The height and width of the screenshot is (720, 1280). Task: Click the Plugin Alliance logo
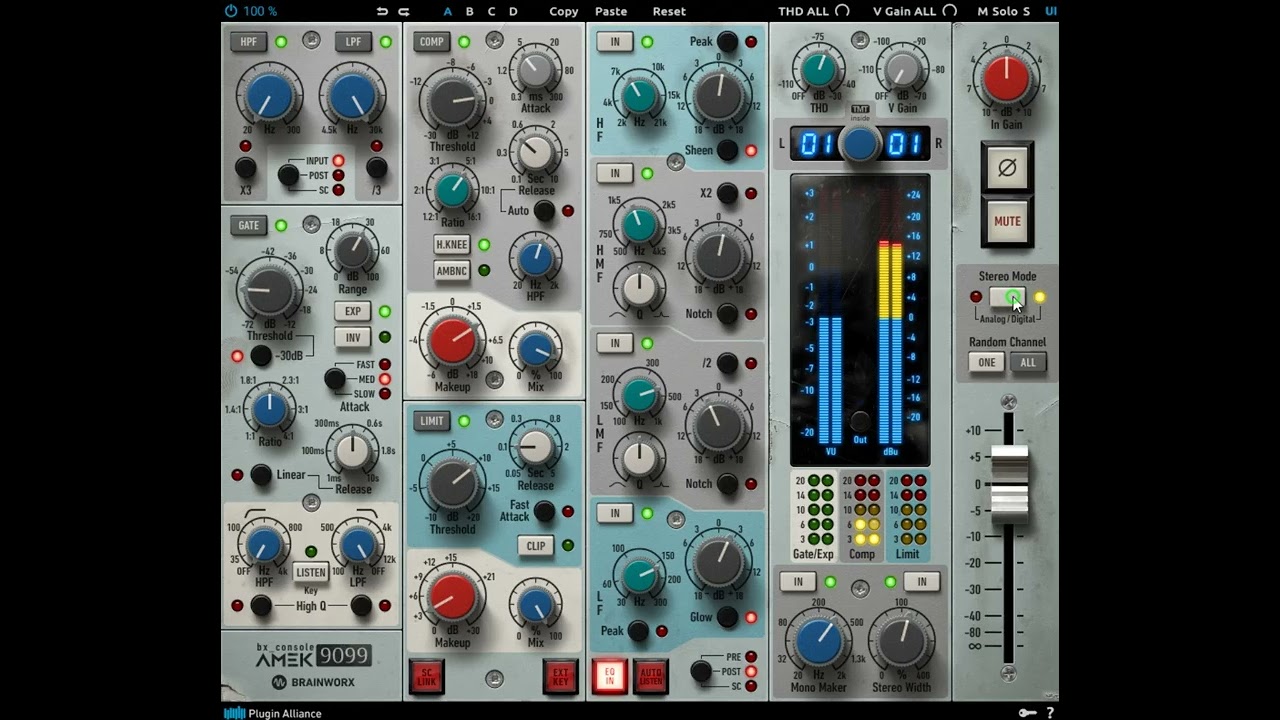(x=272, y=713)
